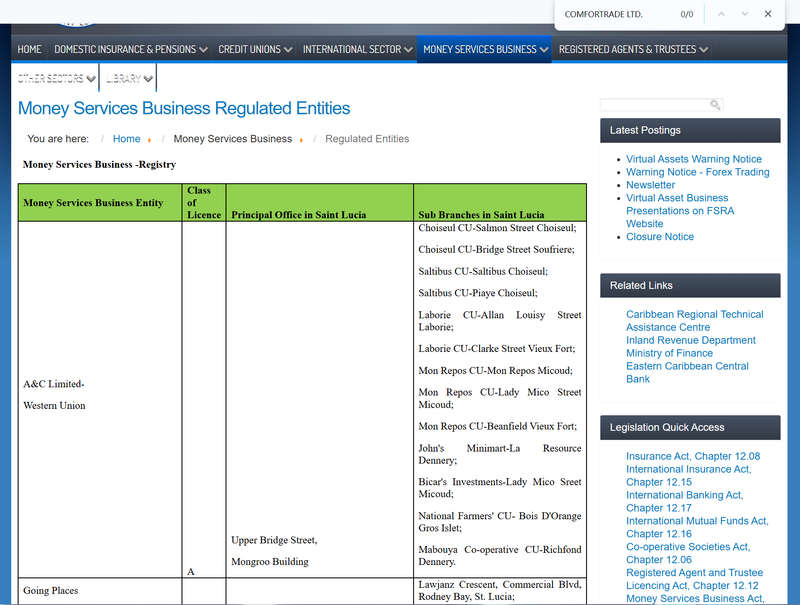
Task: Click orange arrow after Money Services Business breadcrumb
Action: (x=301, y=140)
